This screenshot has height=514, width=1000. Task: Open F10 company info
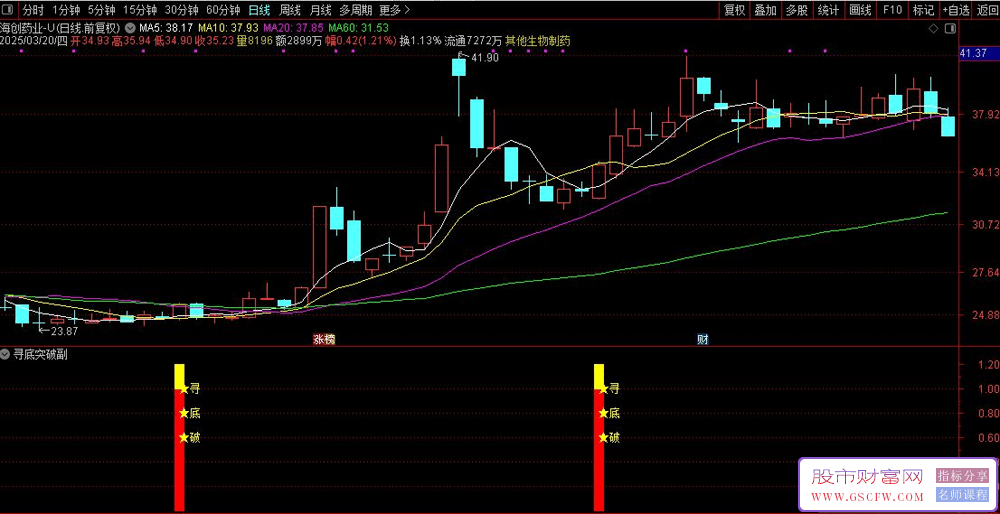pos(892,10)
